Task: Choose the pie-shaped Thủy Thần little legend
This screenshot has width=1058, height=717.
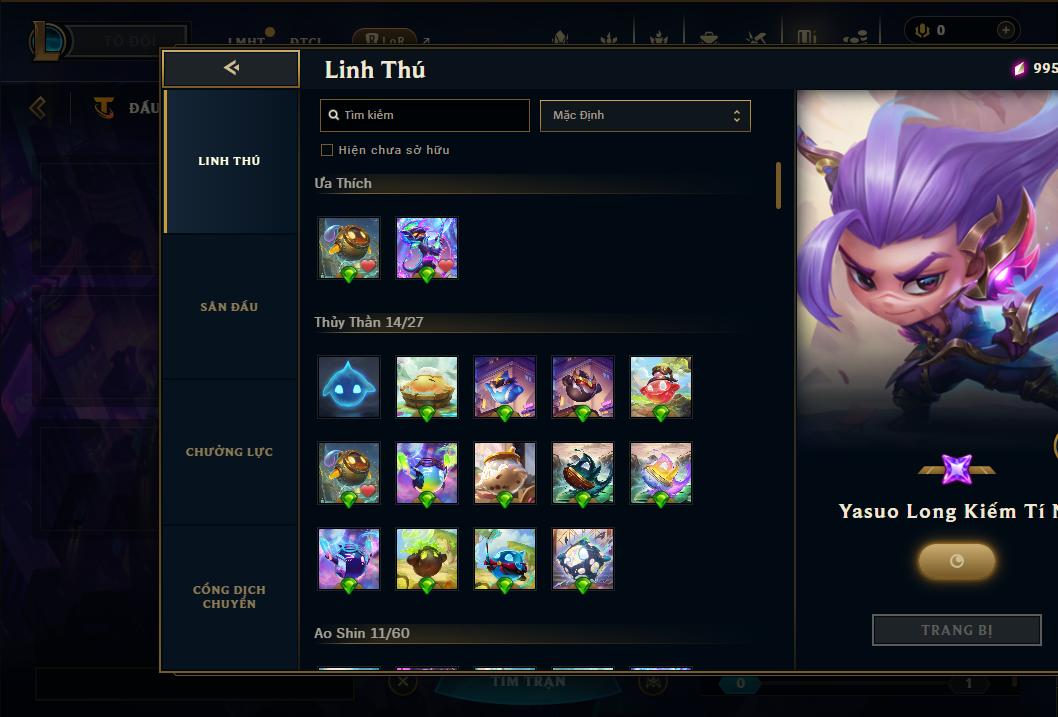Action: [426, 387]
